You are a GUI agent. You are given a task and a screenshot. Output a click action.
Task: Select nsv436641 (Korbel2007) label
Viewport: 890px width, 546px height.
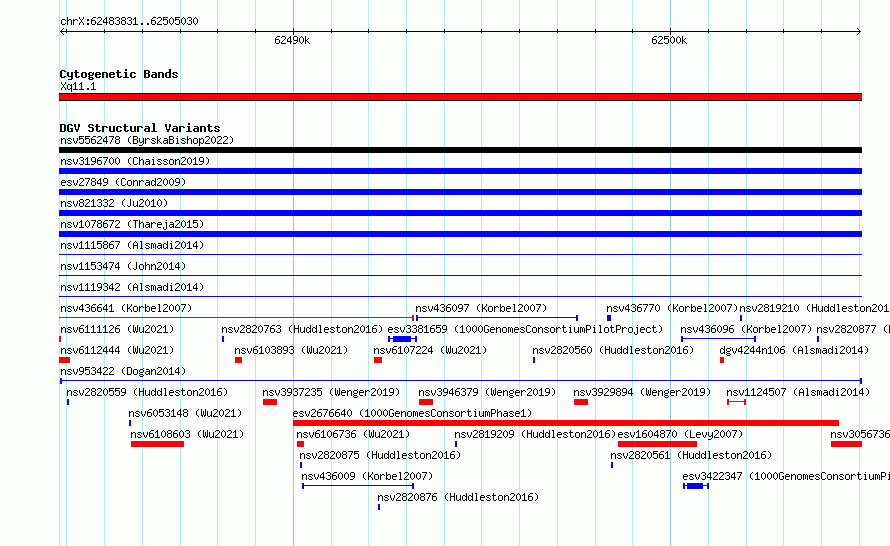pos(126,308)
